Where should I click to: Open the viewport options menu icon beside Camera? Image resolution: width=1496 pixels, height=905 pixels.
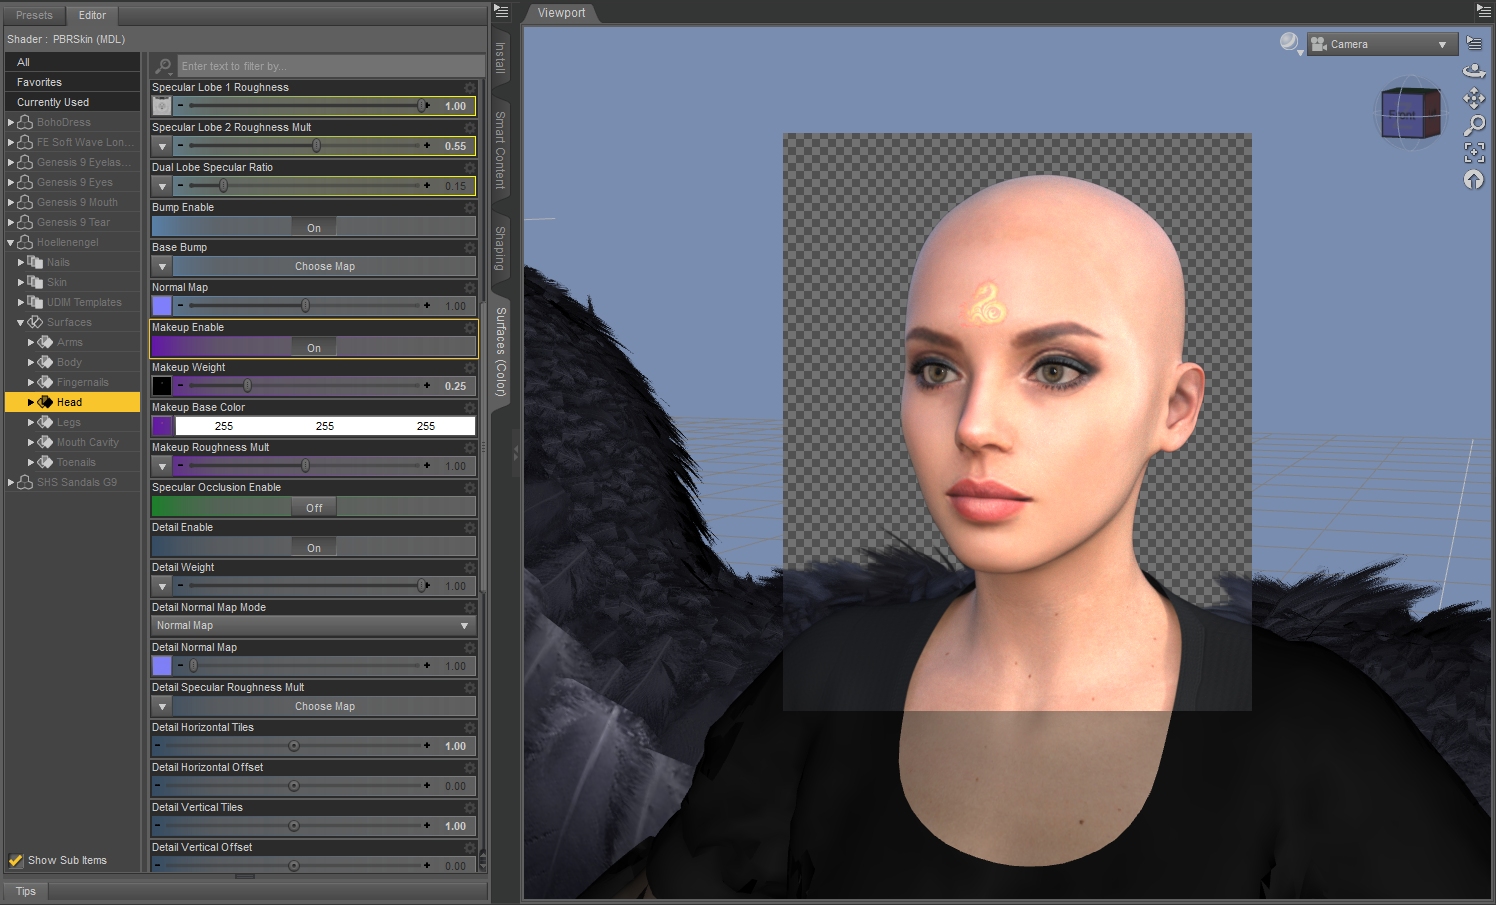point(1474,43)
